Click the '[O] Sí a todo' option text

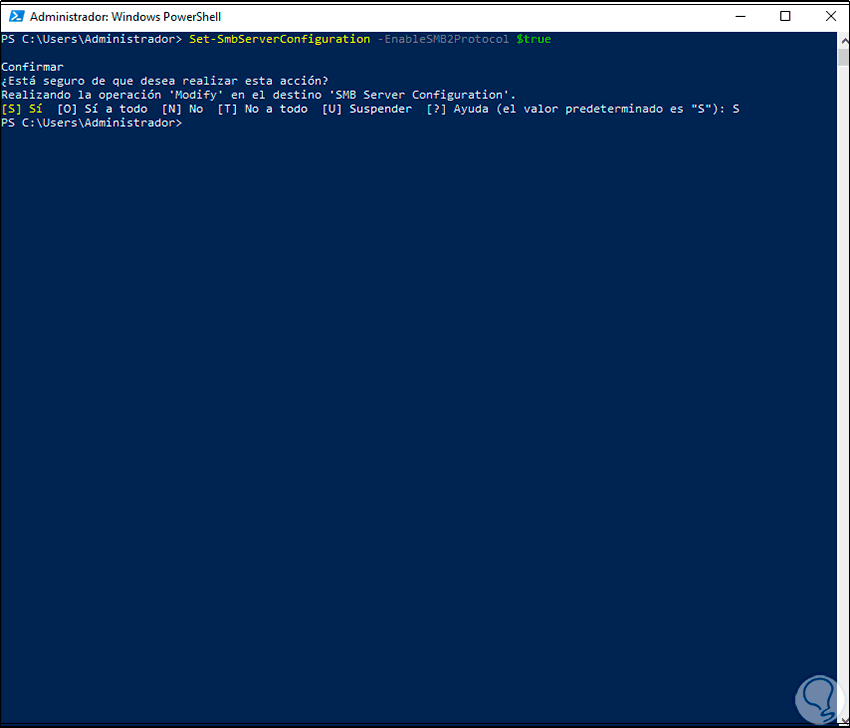point(102,109)
